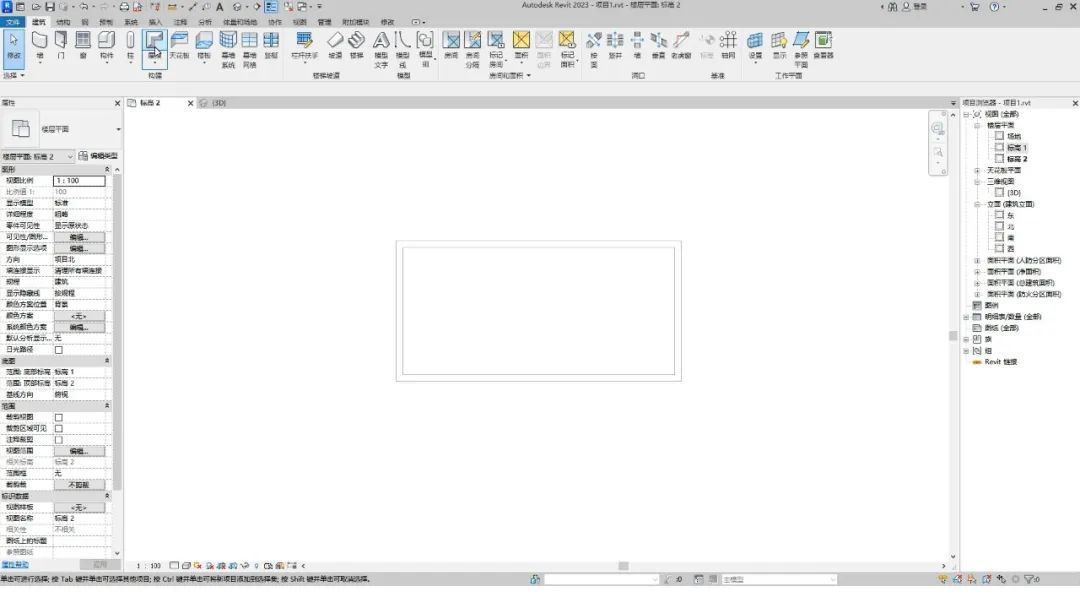
Task: Click the Tag Room tool
Action: tap(496, 50)
